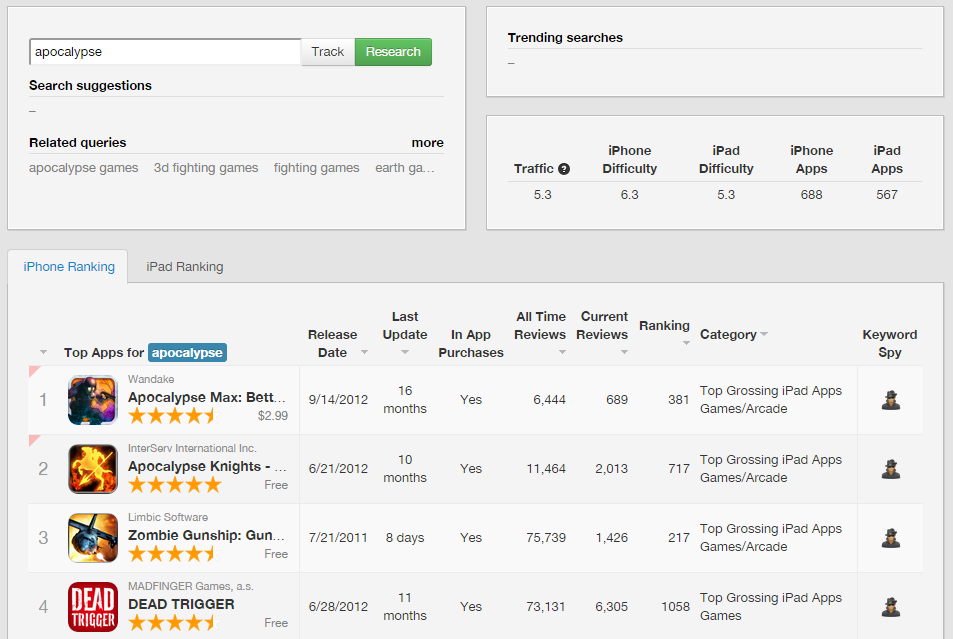The height and width of the screenshot is (639, 953).
Task: Click the iPad Apps value 567
Action: click(x=887, y=195)
